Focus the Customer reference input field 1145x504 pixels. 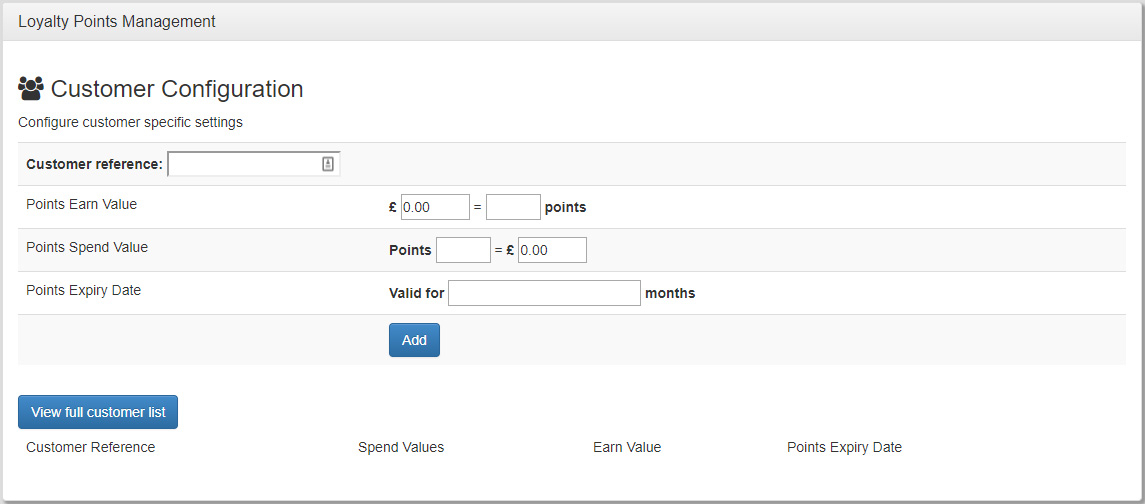(254, 164)
